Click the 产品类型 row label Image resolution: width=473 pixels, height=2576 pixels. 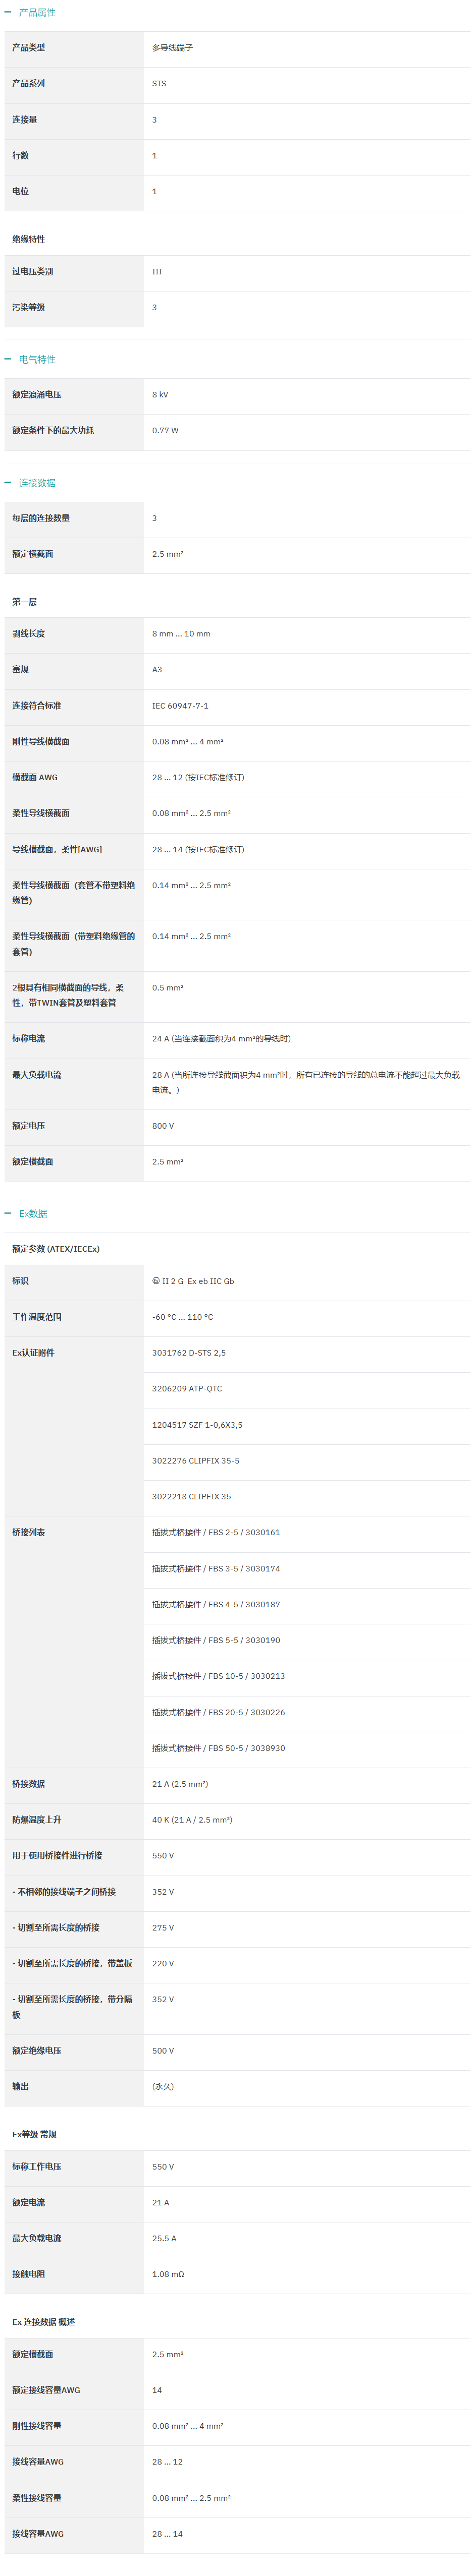[x=28, y=48]
